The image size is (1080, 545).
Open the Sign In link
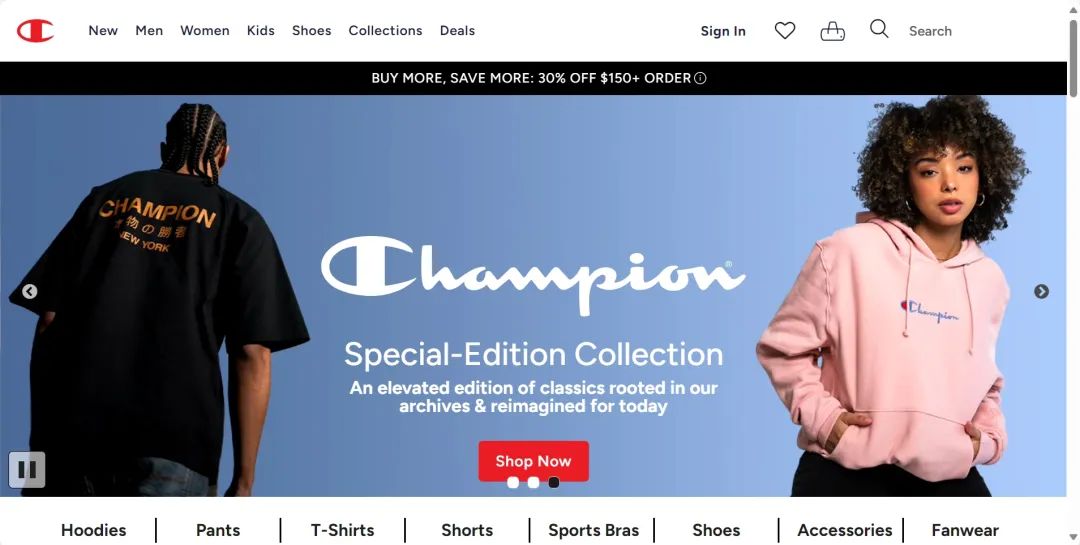pos(723,31)
